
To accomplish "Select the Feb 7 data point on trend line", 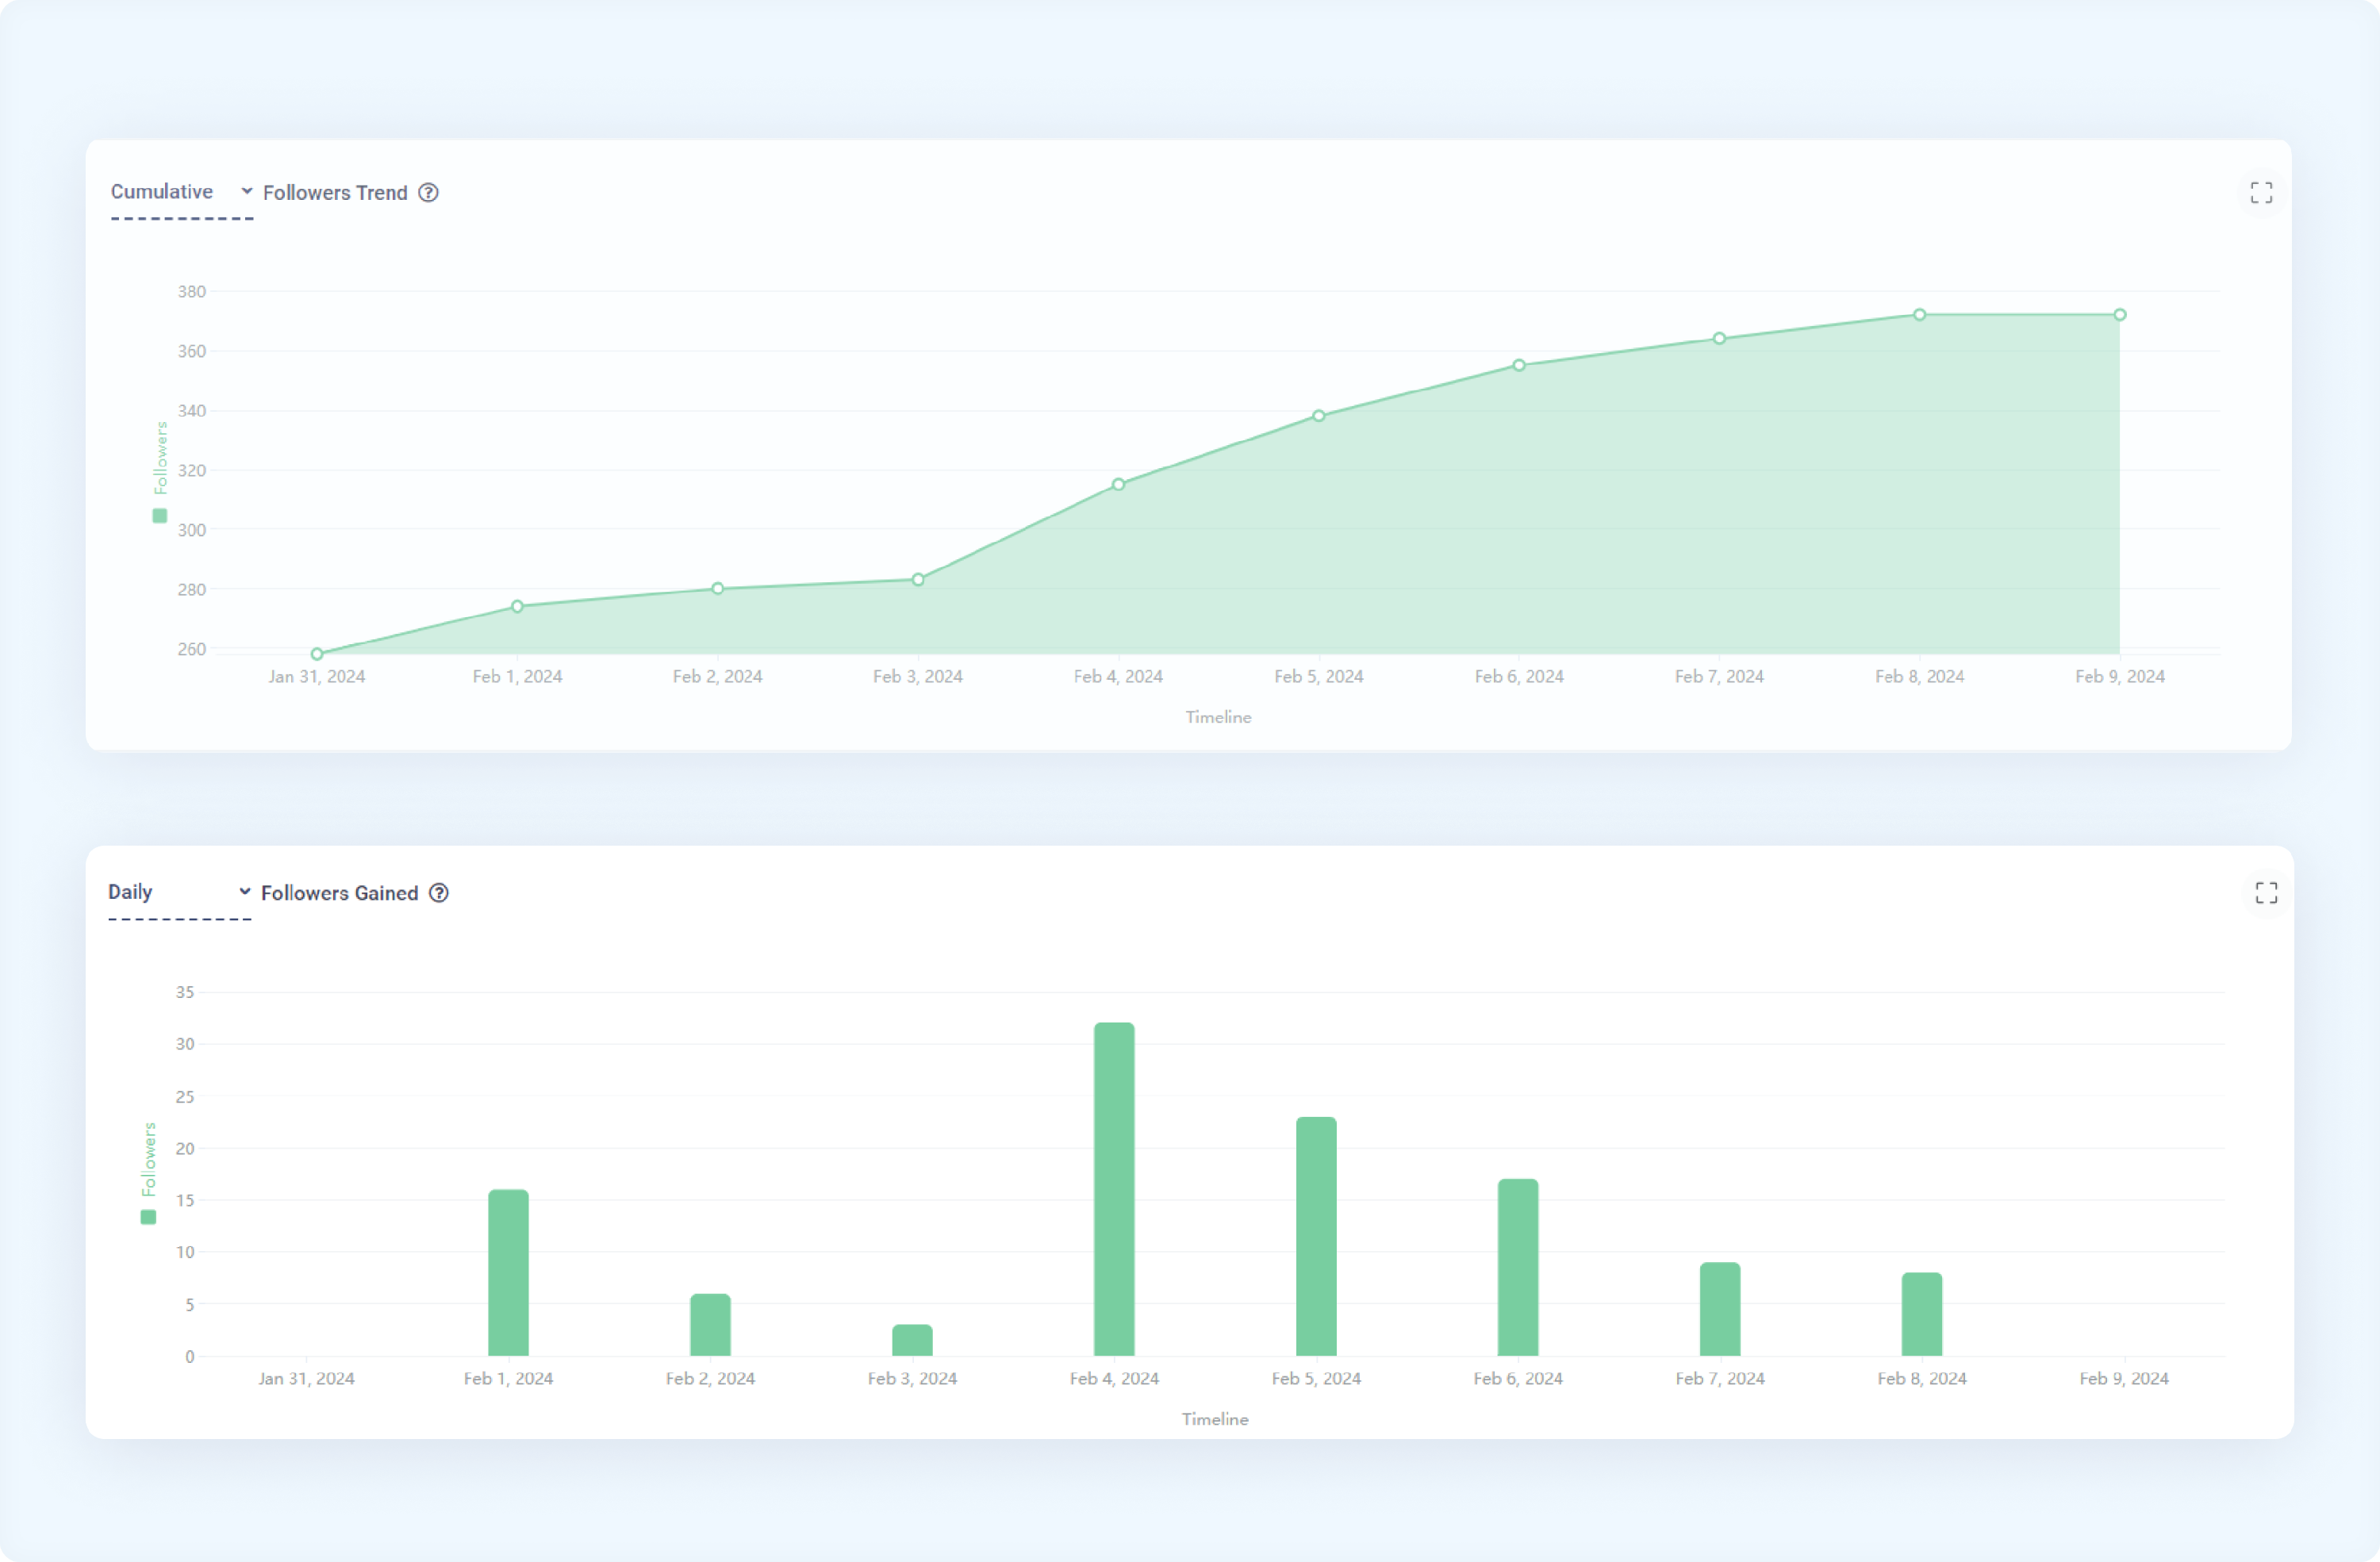I will [1719, 338].
